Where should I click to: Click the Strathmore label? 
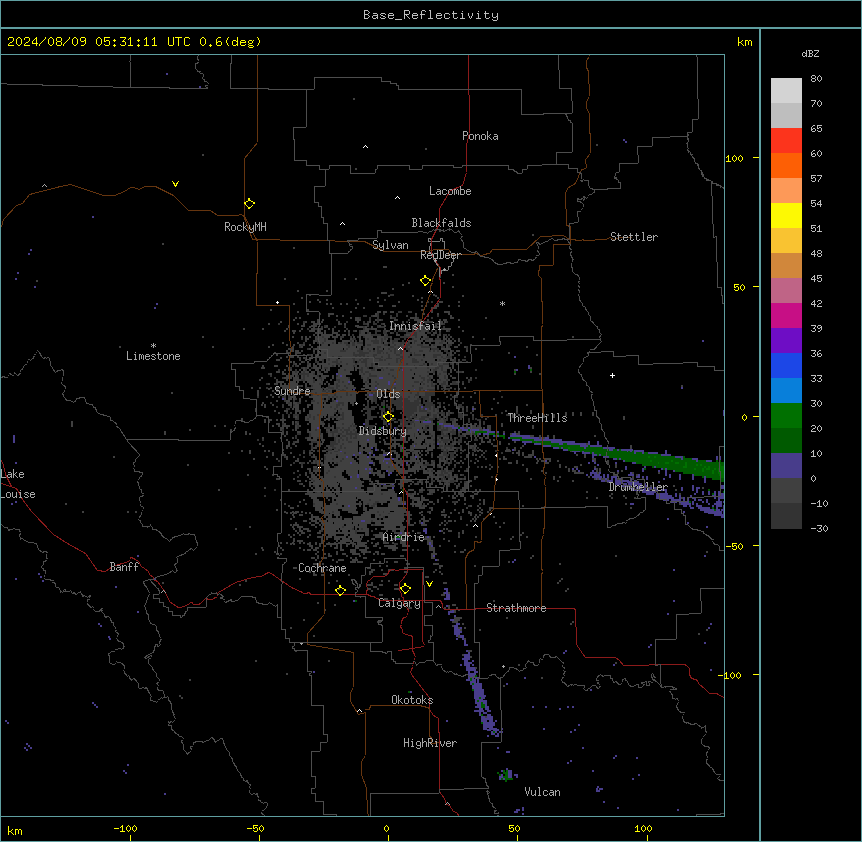click(516, 608)
